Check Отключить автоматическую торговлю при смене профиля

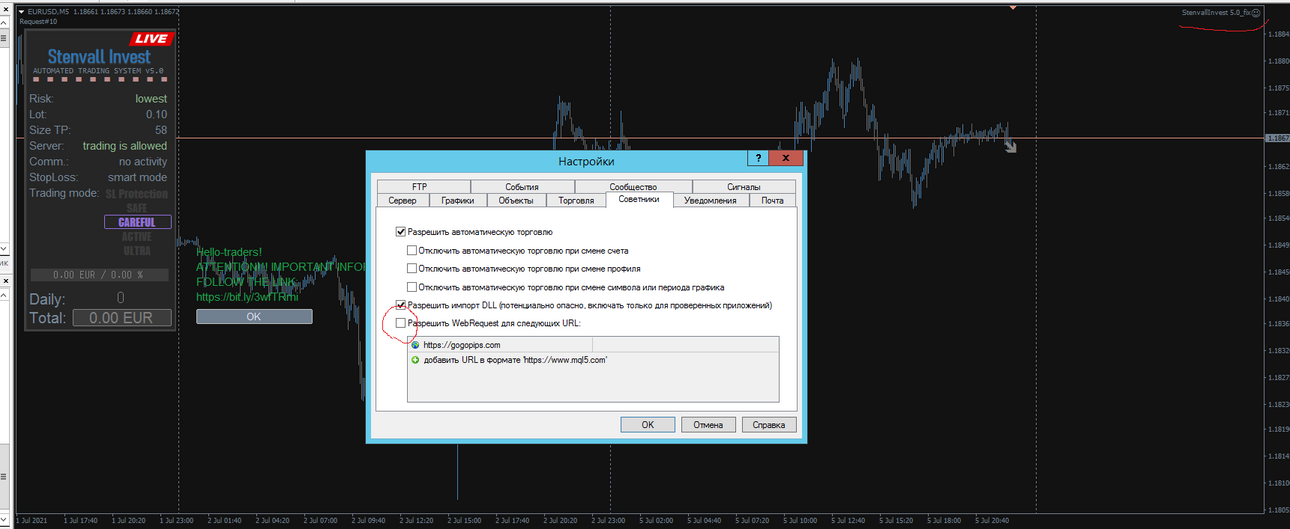pos(412,268)
